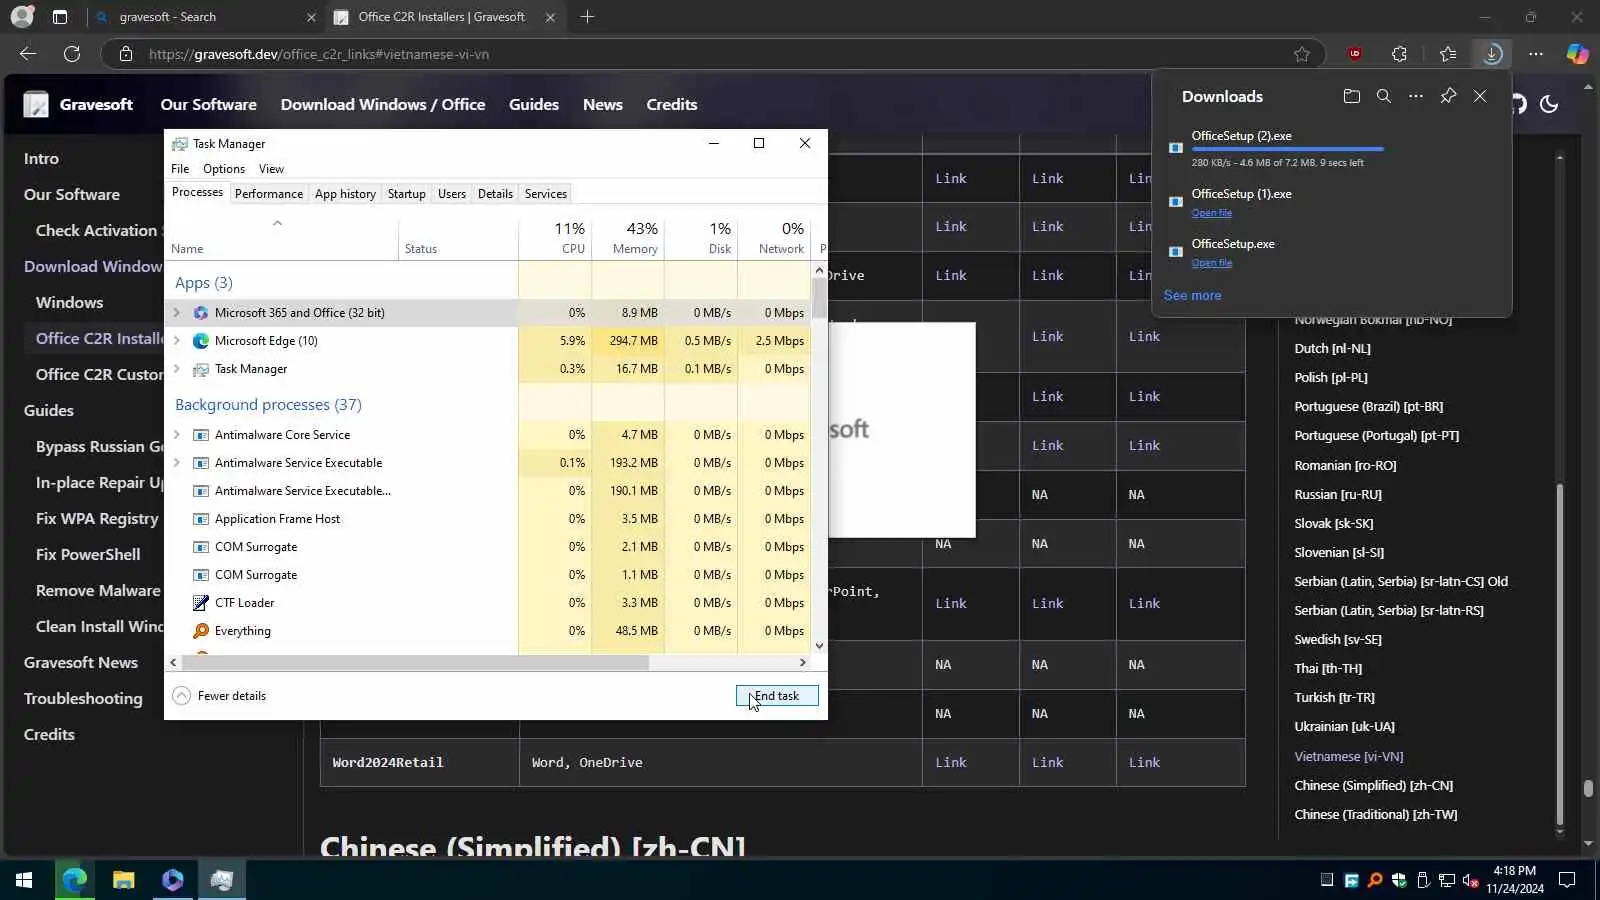
Task: Open a new tab with the plus icon
Action: coord(587,17)
